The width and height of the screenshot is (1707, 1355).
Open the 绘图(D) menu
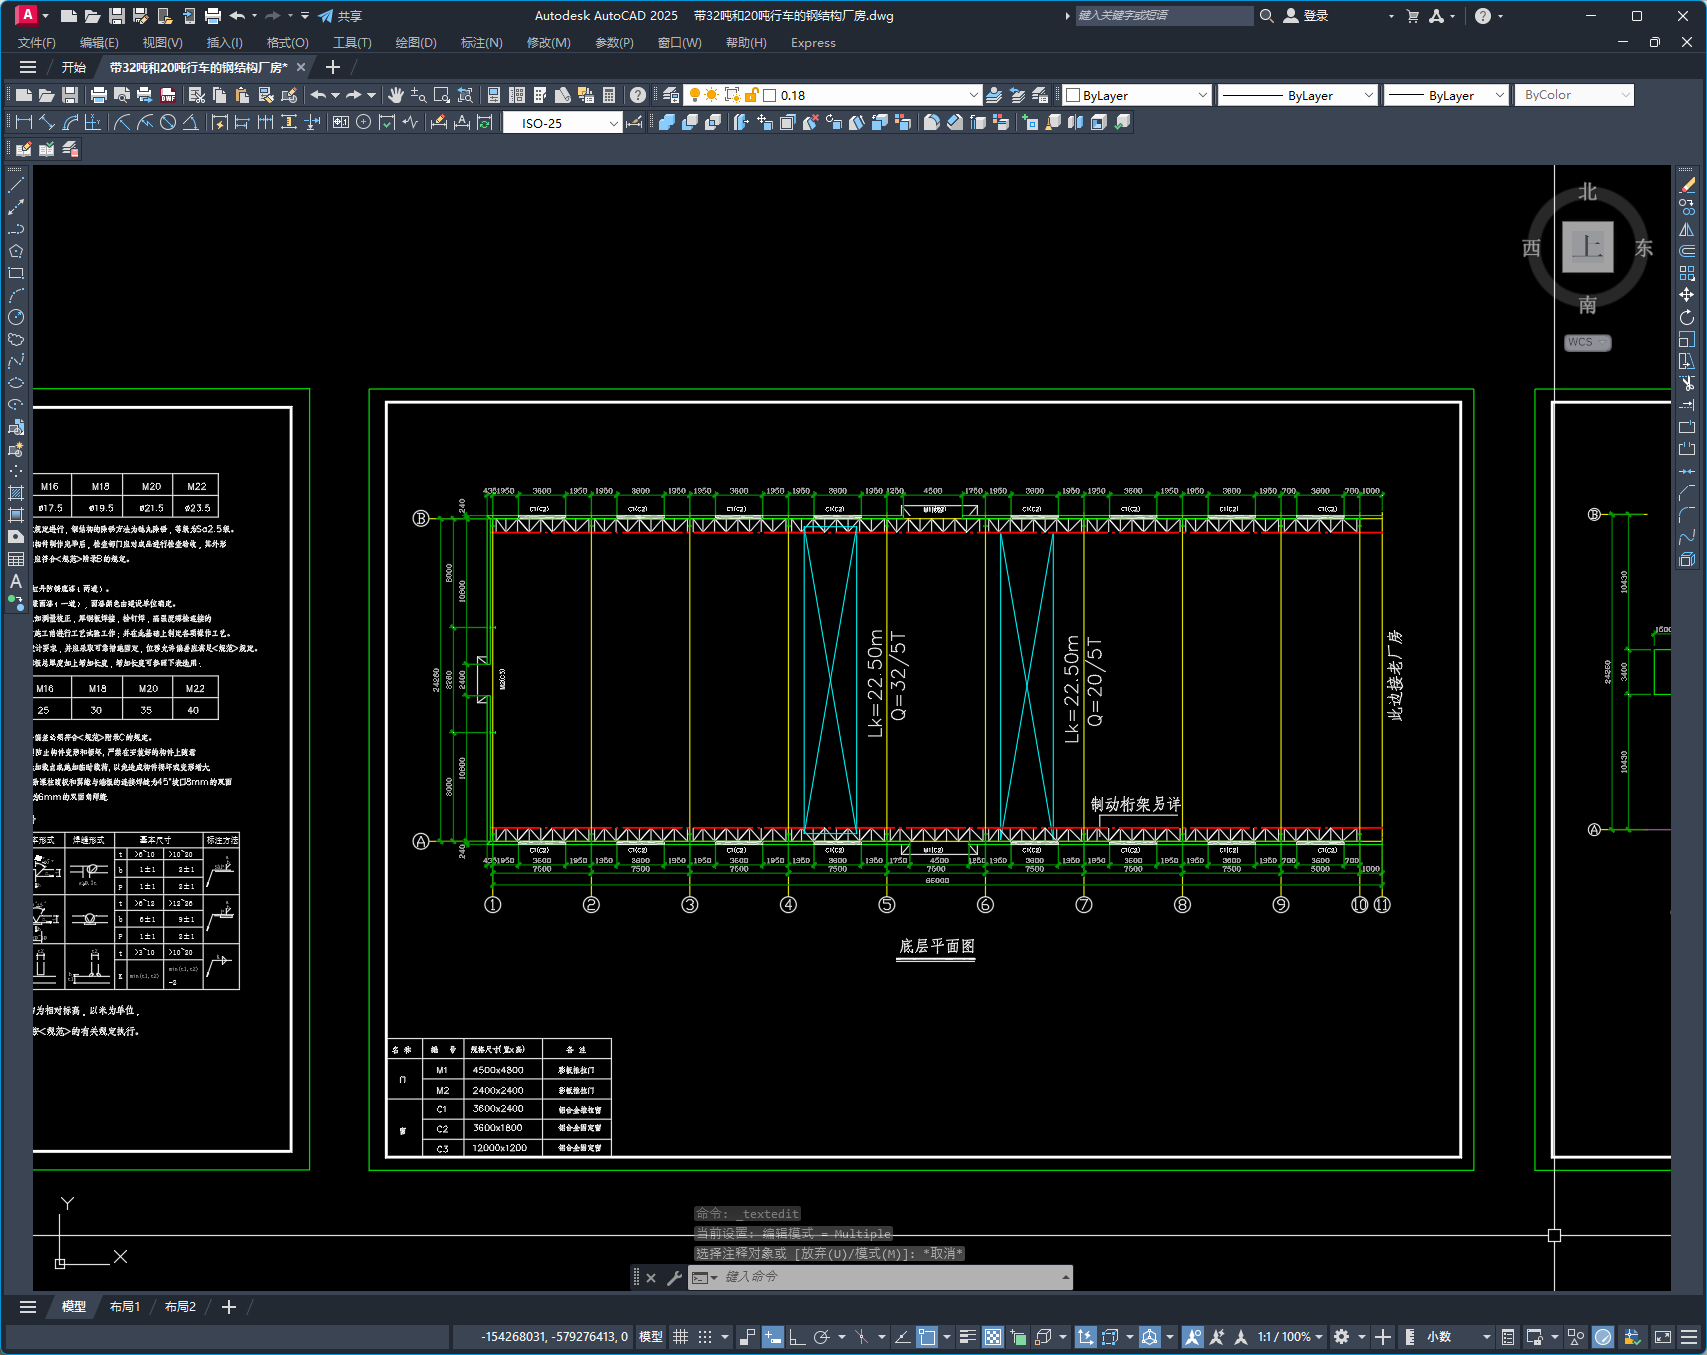click(416, 43)
